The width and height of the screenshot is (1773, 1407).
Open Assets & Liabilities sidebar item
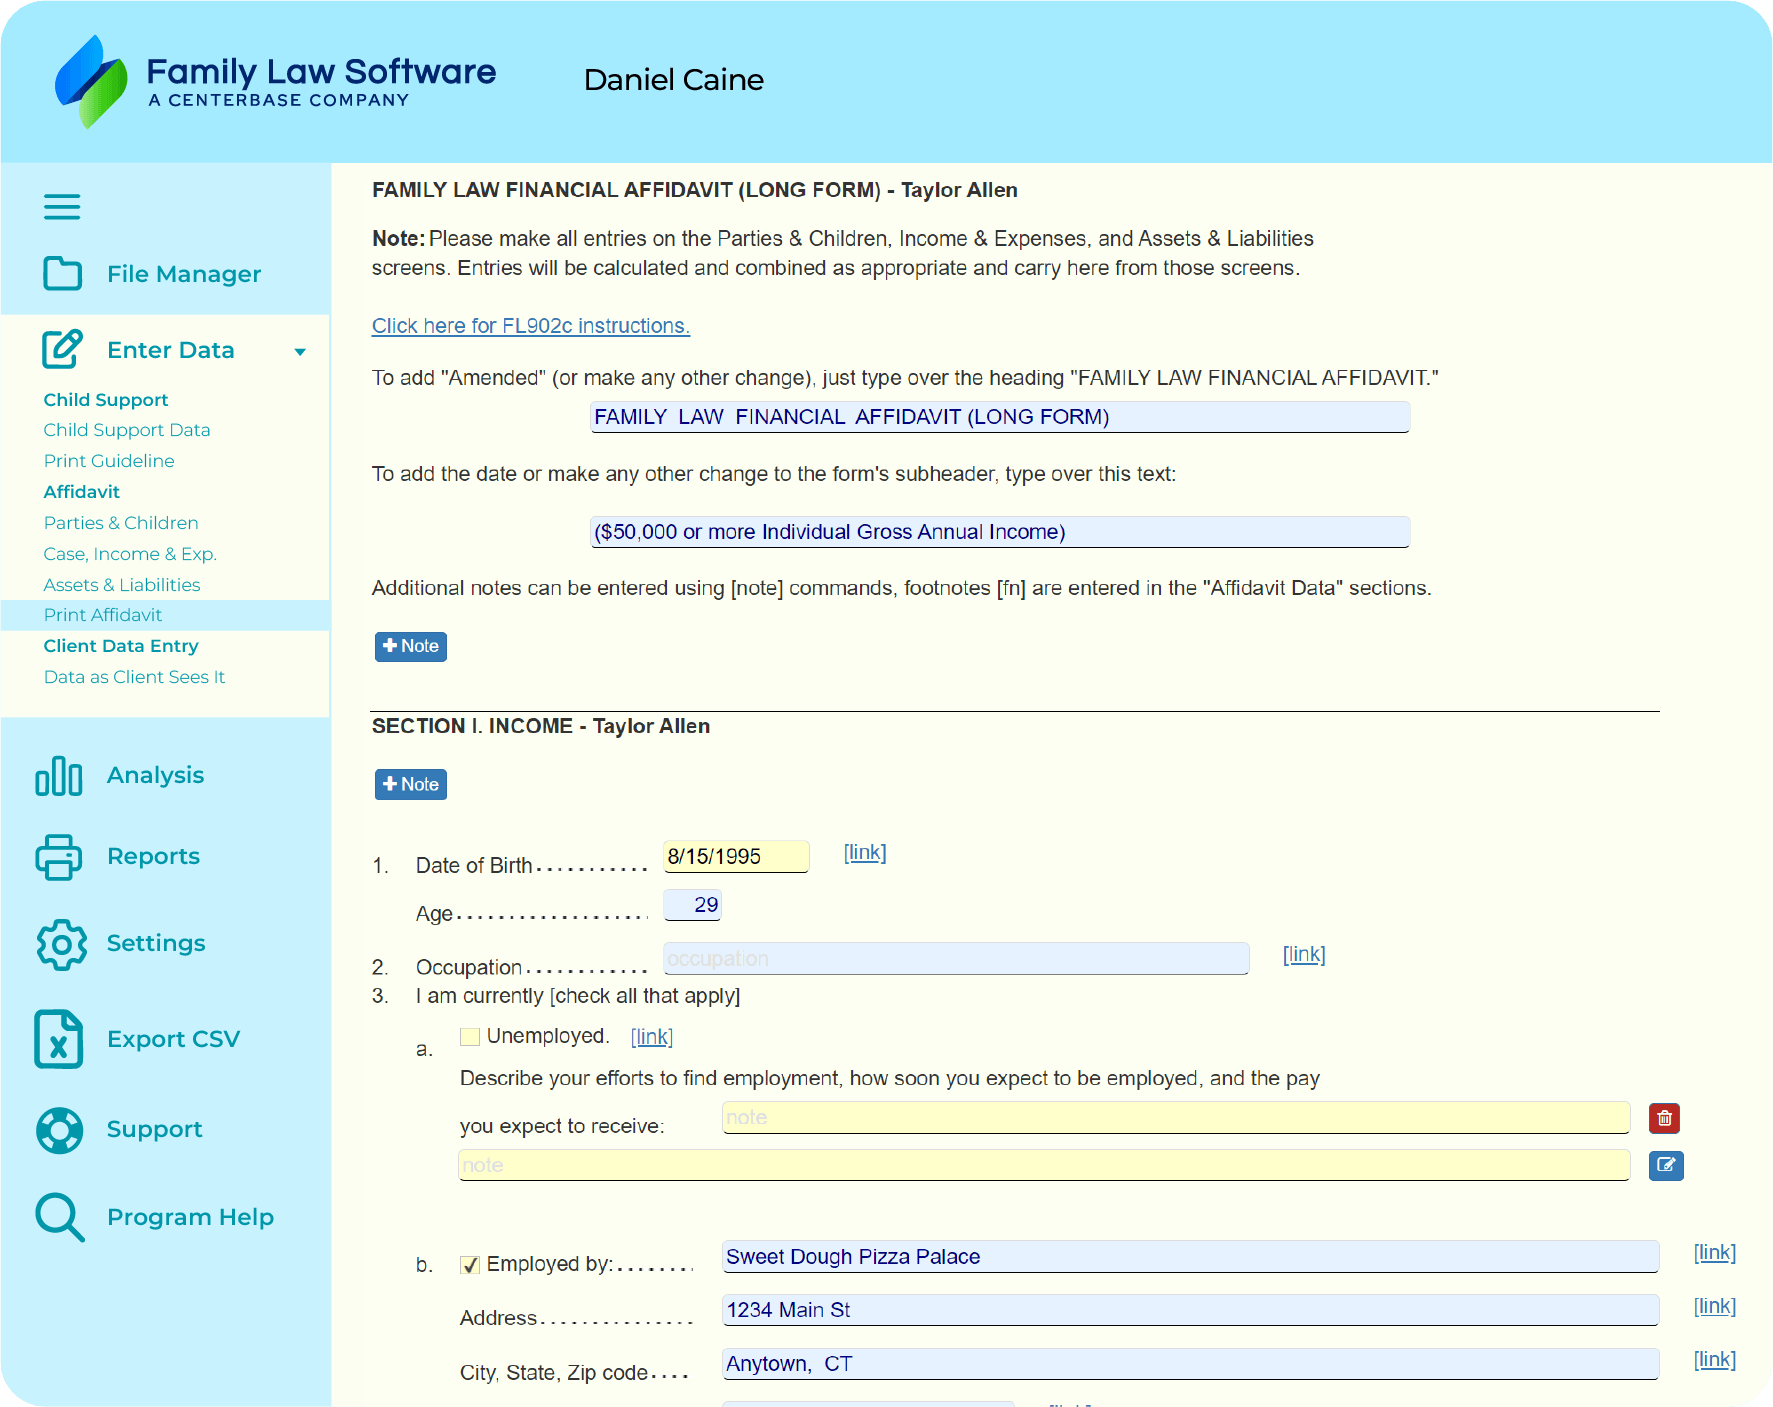(x=122, y=585)
